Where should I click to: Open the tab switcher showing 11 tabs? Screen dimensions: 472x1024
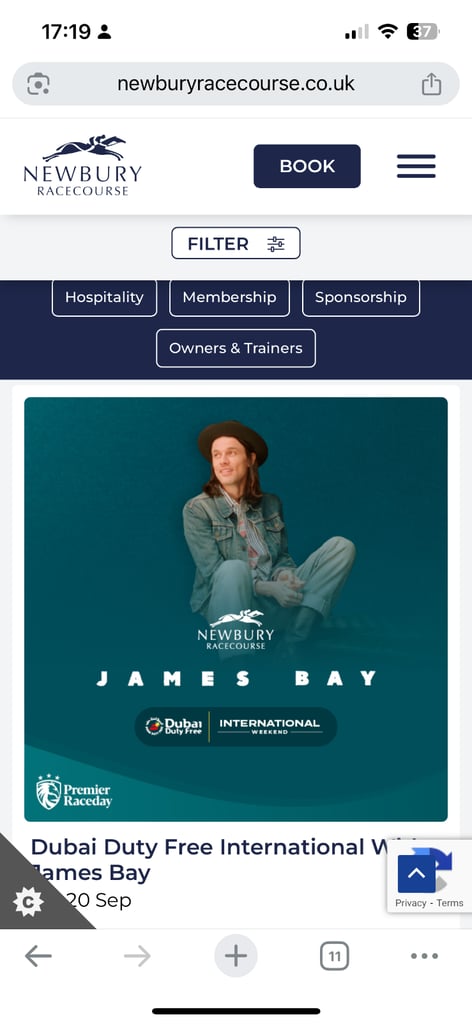point(334,957)
